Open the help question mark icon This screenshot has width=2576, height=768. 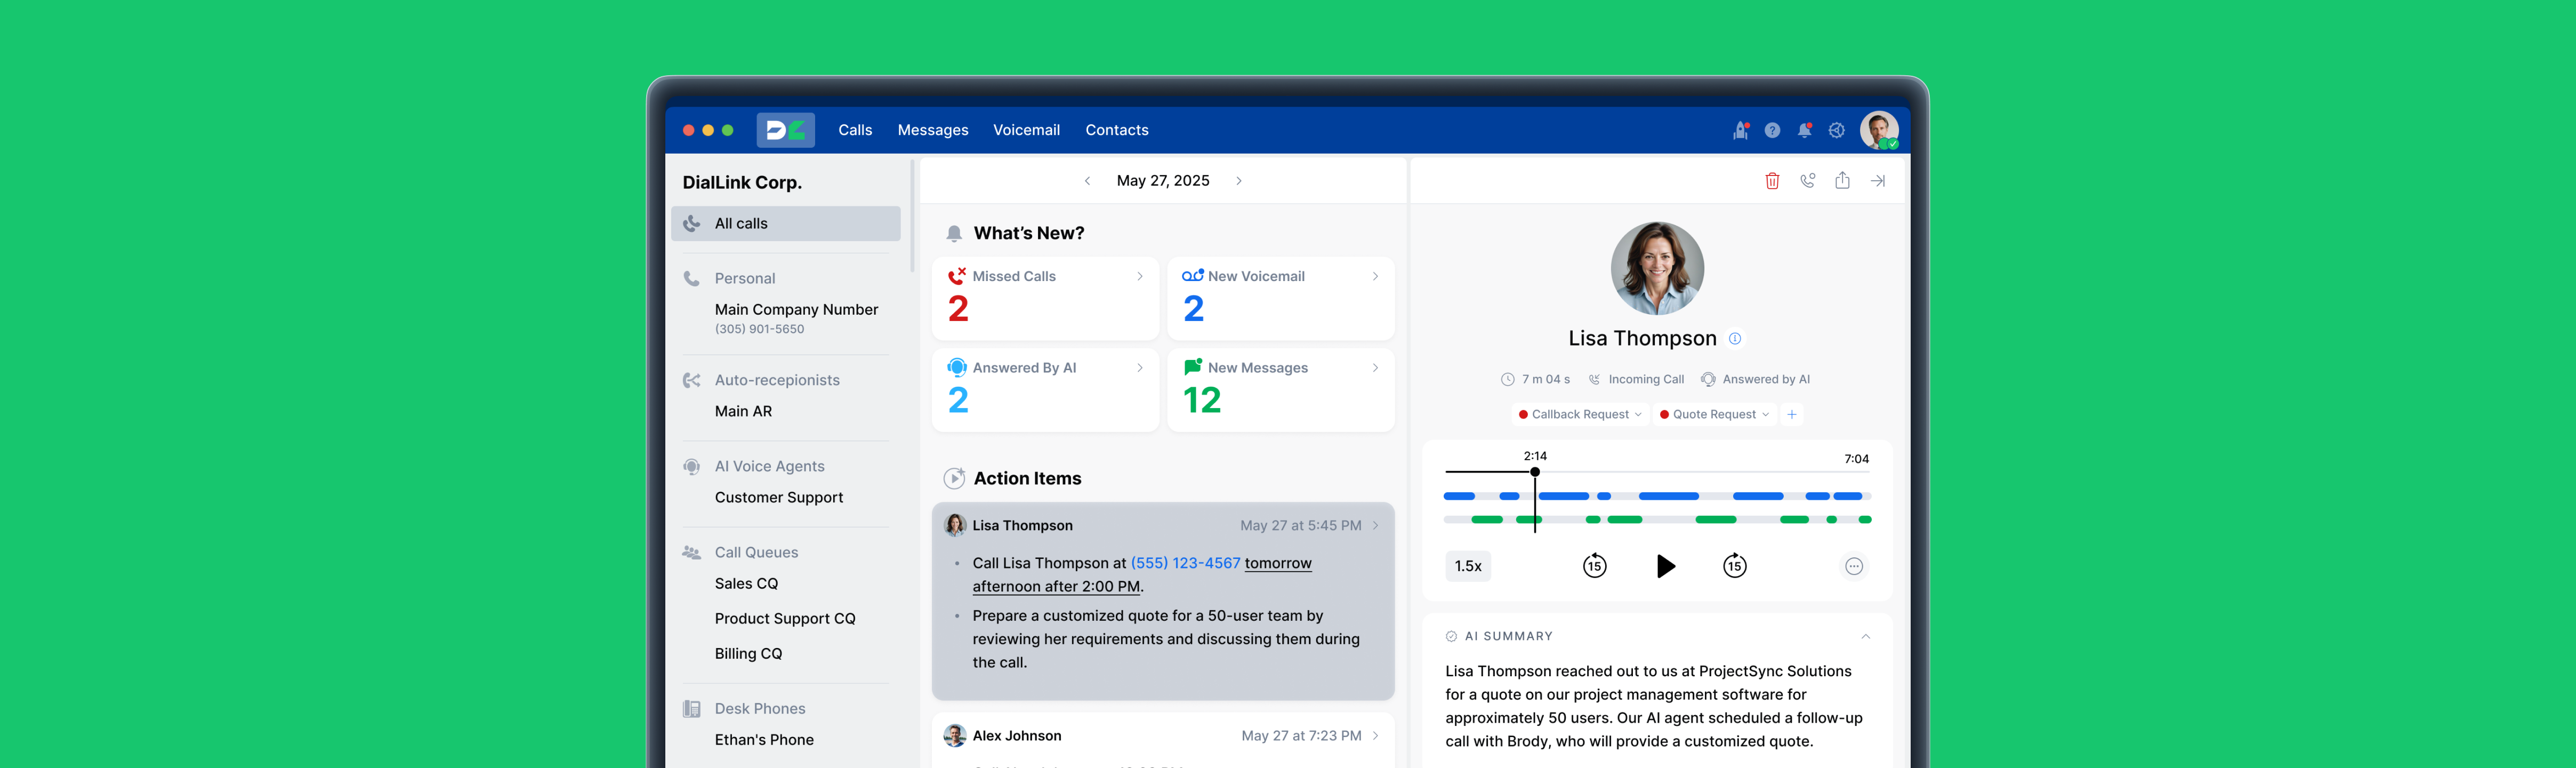[1772, 130]
